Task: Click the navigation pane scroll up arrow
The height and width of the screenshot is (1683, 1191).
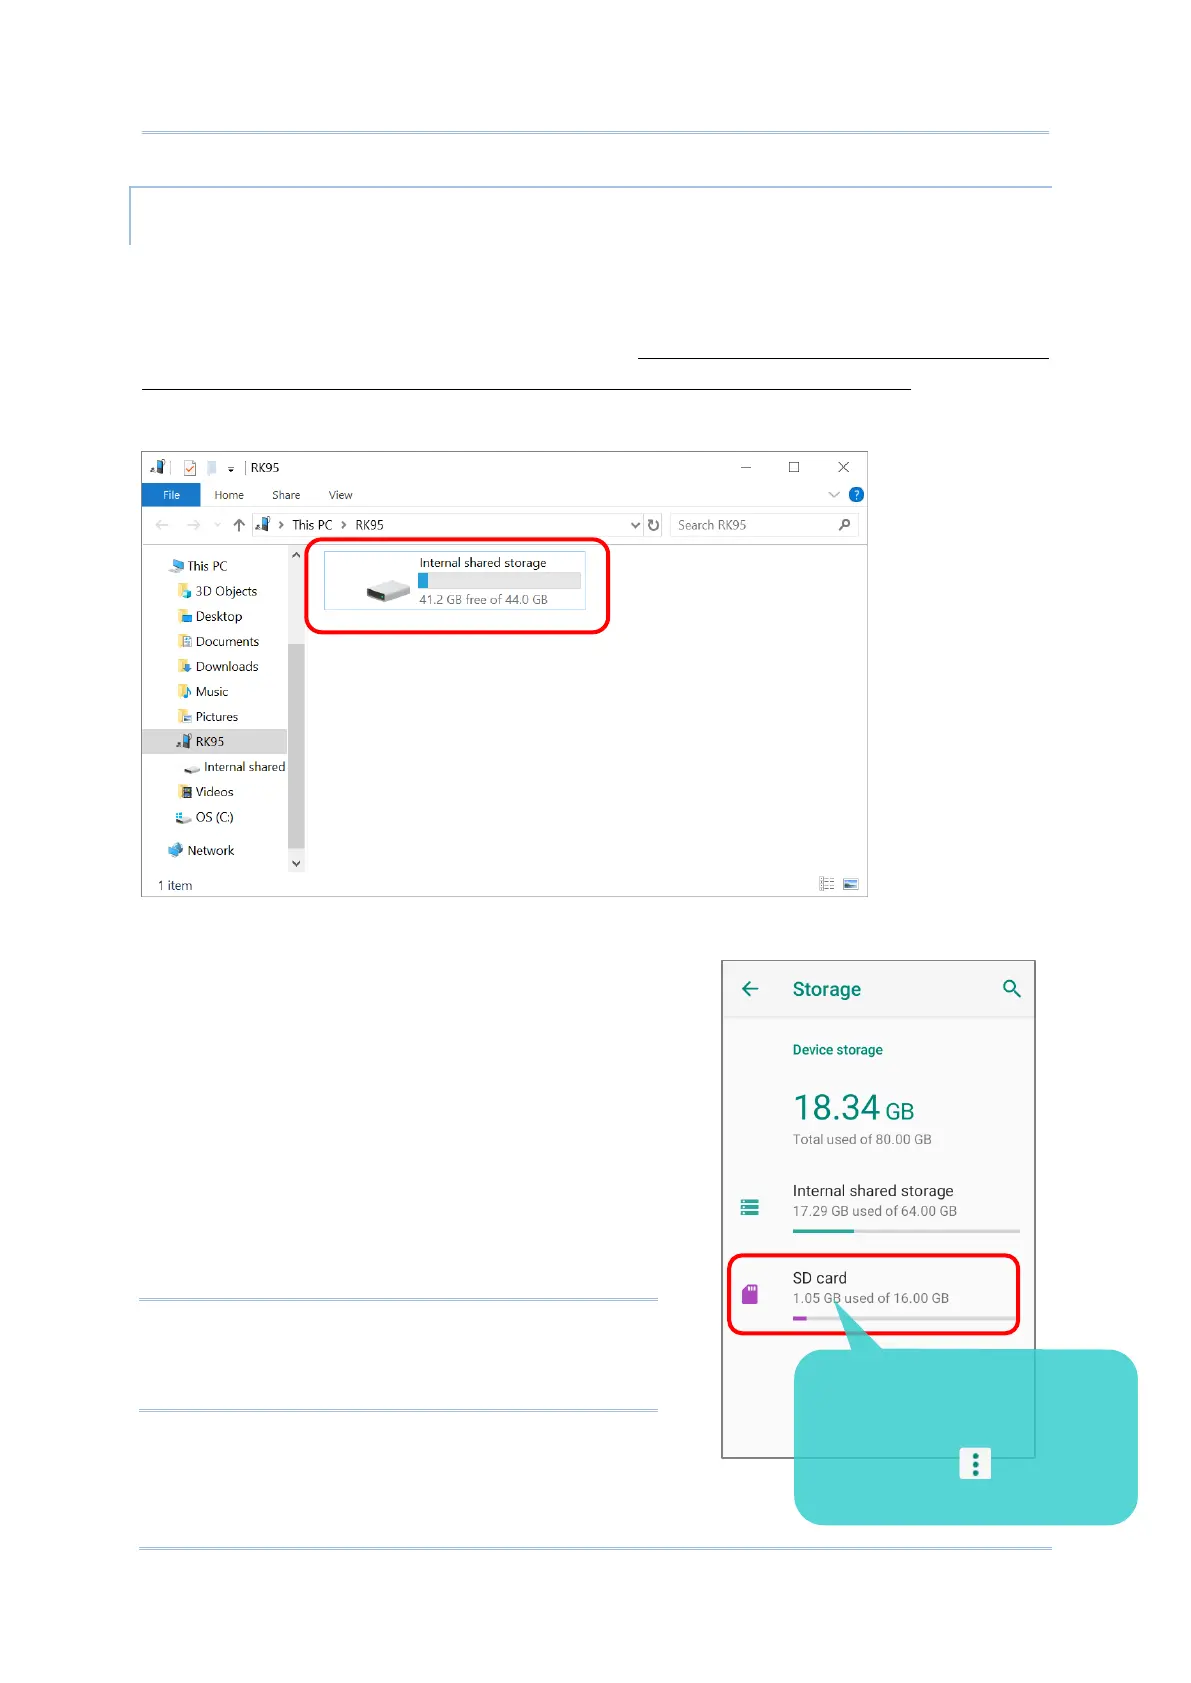Action: click(296, 555)
